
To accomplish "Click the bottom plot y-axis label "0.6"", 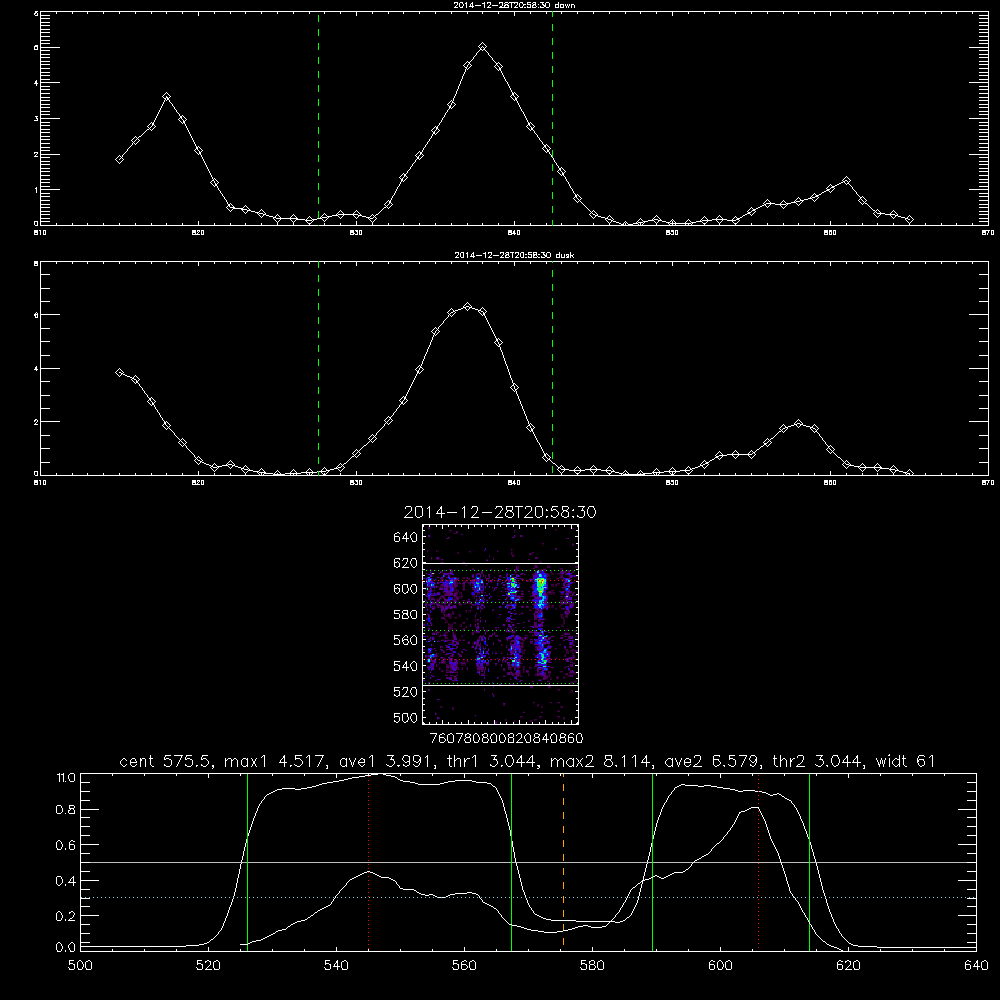I will (x=66, y=845).
